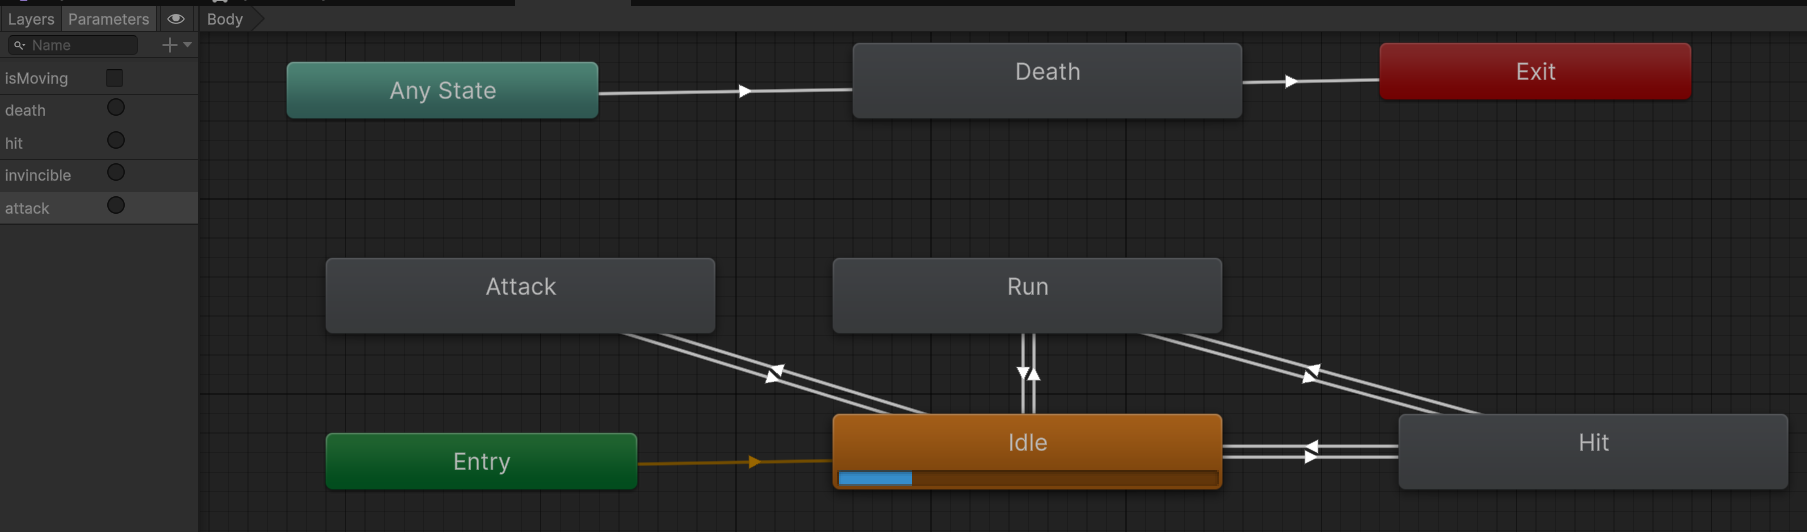
Task: Activate the invincible trigger radio button
Action: (x=116, y=173)
